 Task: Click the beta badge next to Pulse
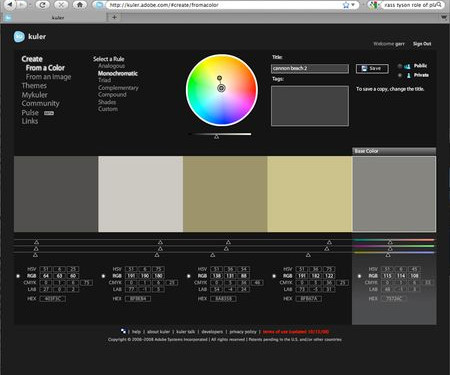pos(49,113)
